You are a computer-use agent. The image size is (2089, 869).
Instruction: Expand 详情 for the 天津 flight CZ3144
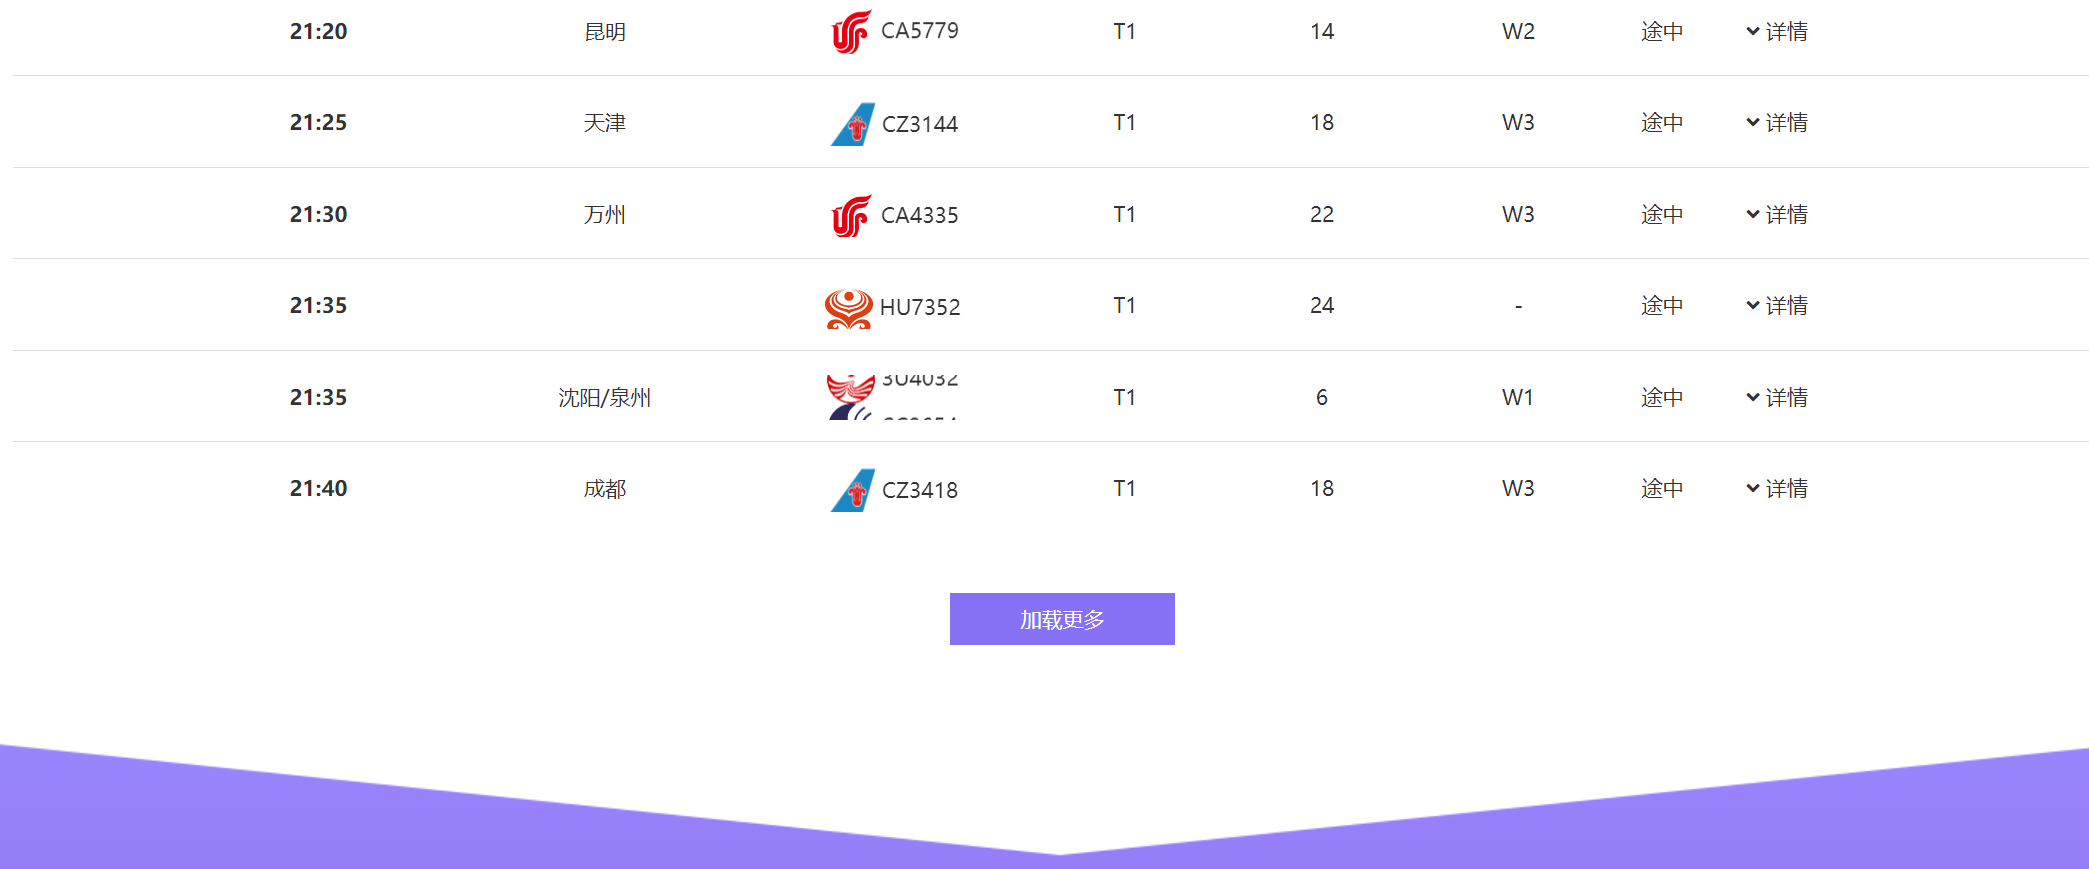click(x=1777, y=123)
